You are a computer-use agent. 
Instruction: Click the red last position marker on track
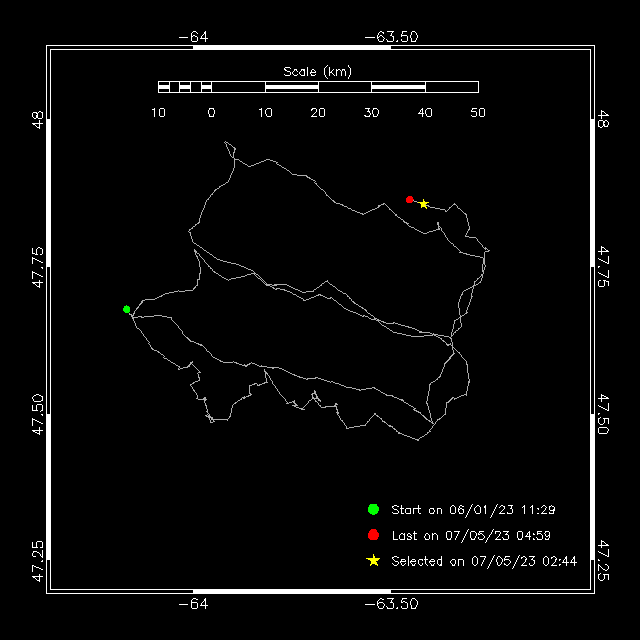point(410,200)
